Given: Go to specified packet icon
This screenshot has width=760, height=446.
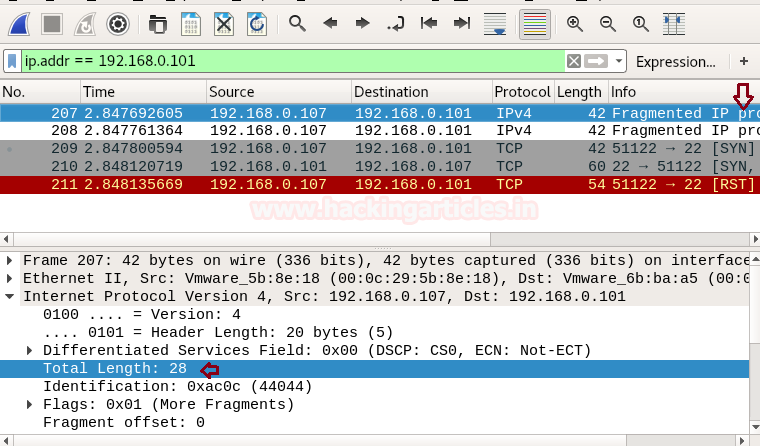Looking at the screenshot, I should coord(396,23).
